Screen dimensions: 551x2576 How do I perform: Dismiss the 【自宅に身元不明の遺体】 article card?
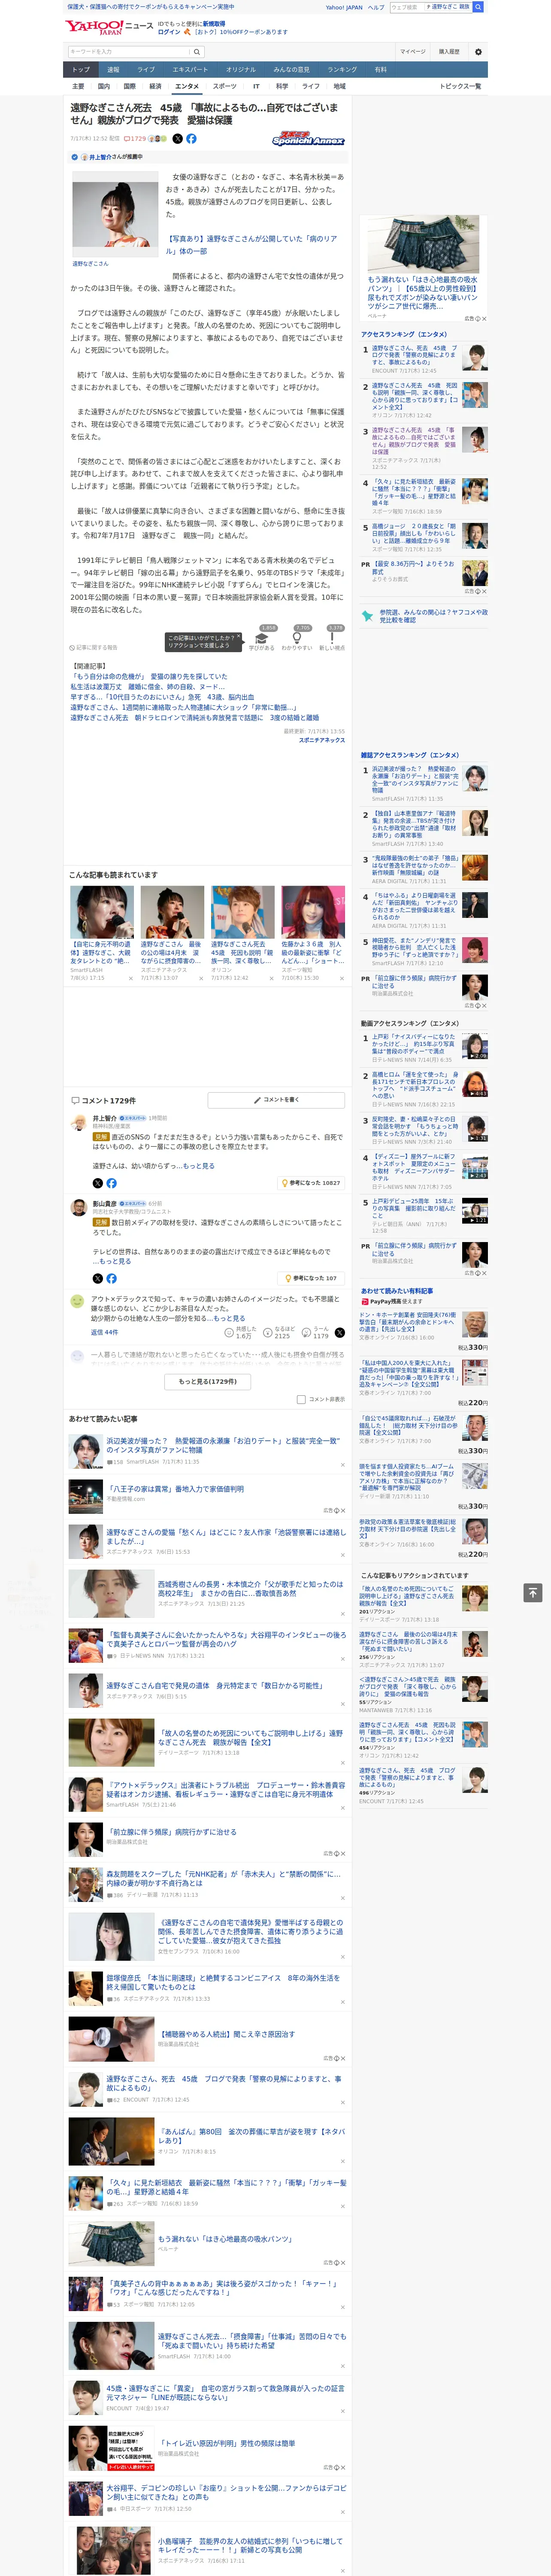(x=130, y=978)
